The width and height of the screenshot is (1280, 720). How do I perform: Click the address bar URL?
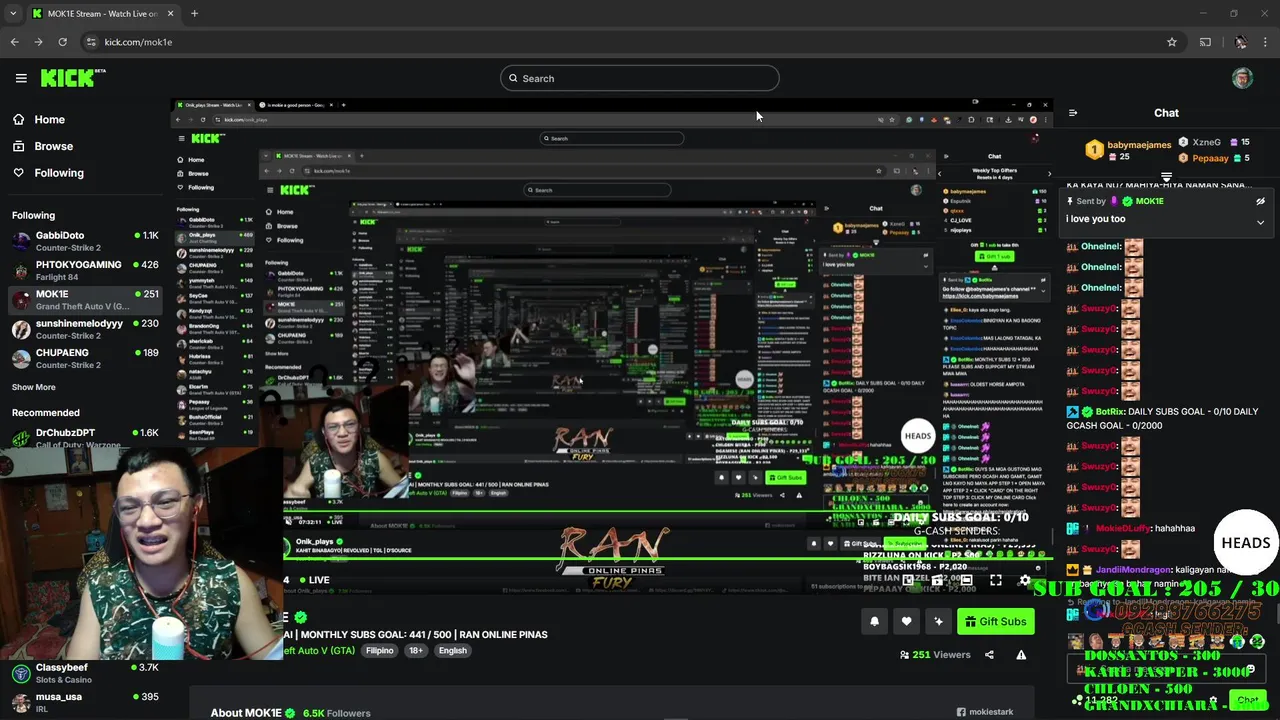138,42
